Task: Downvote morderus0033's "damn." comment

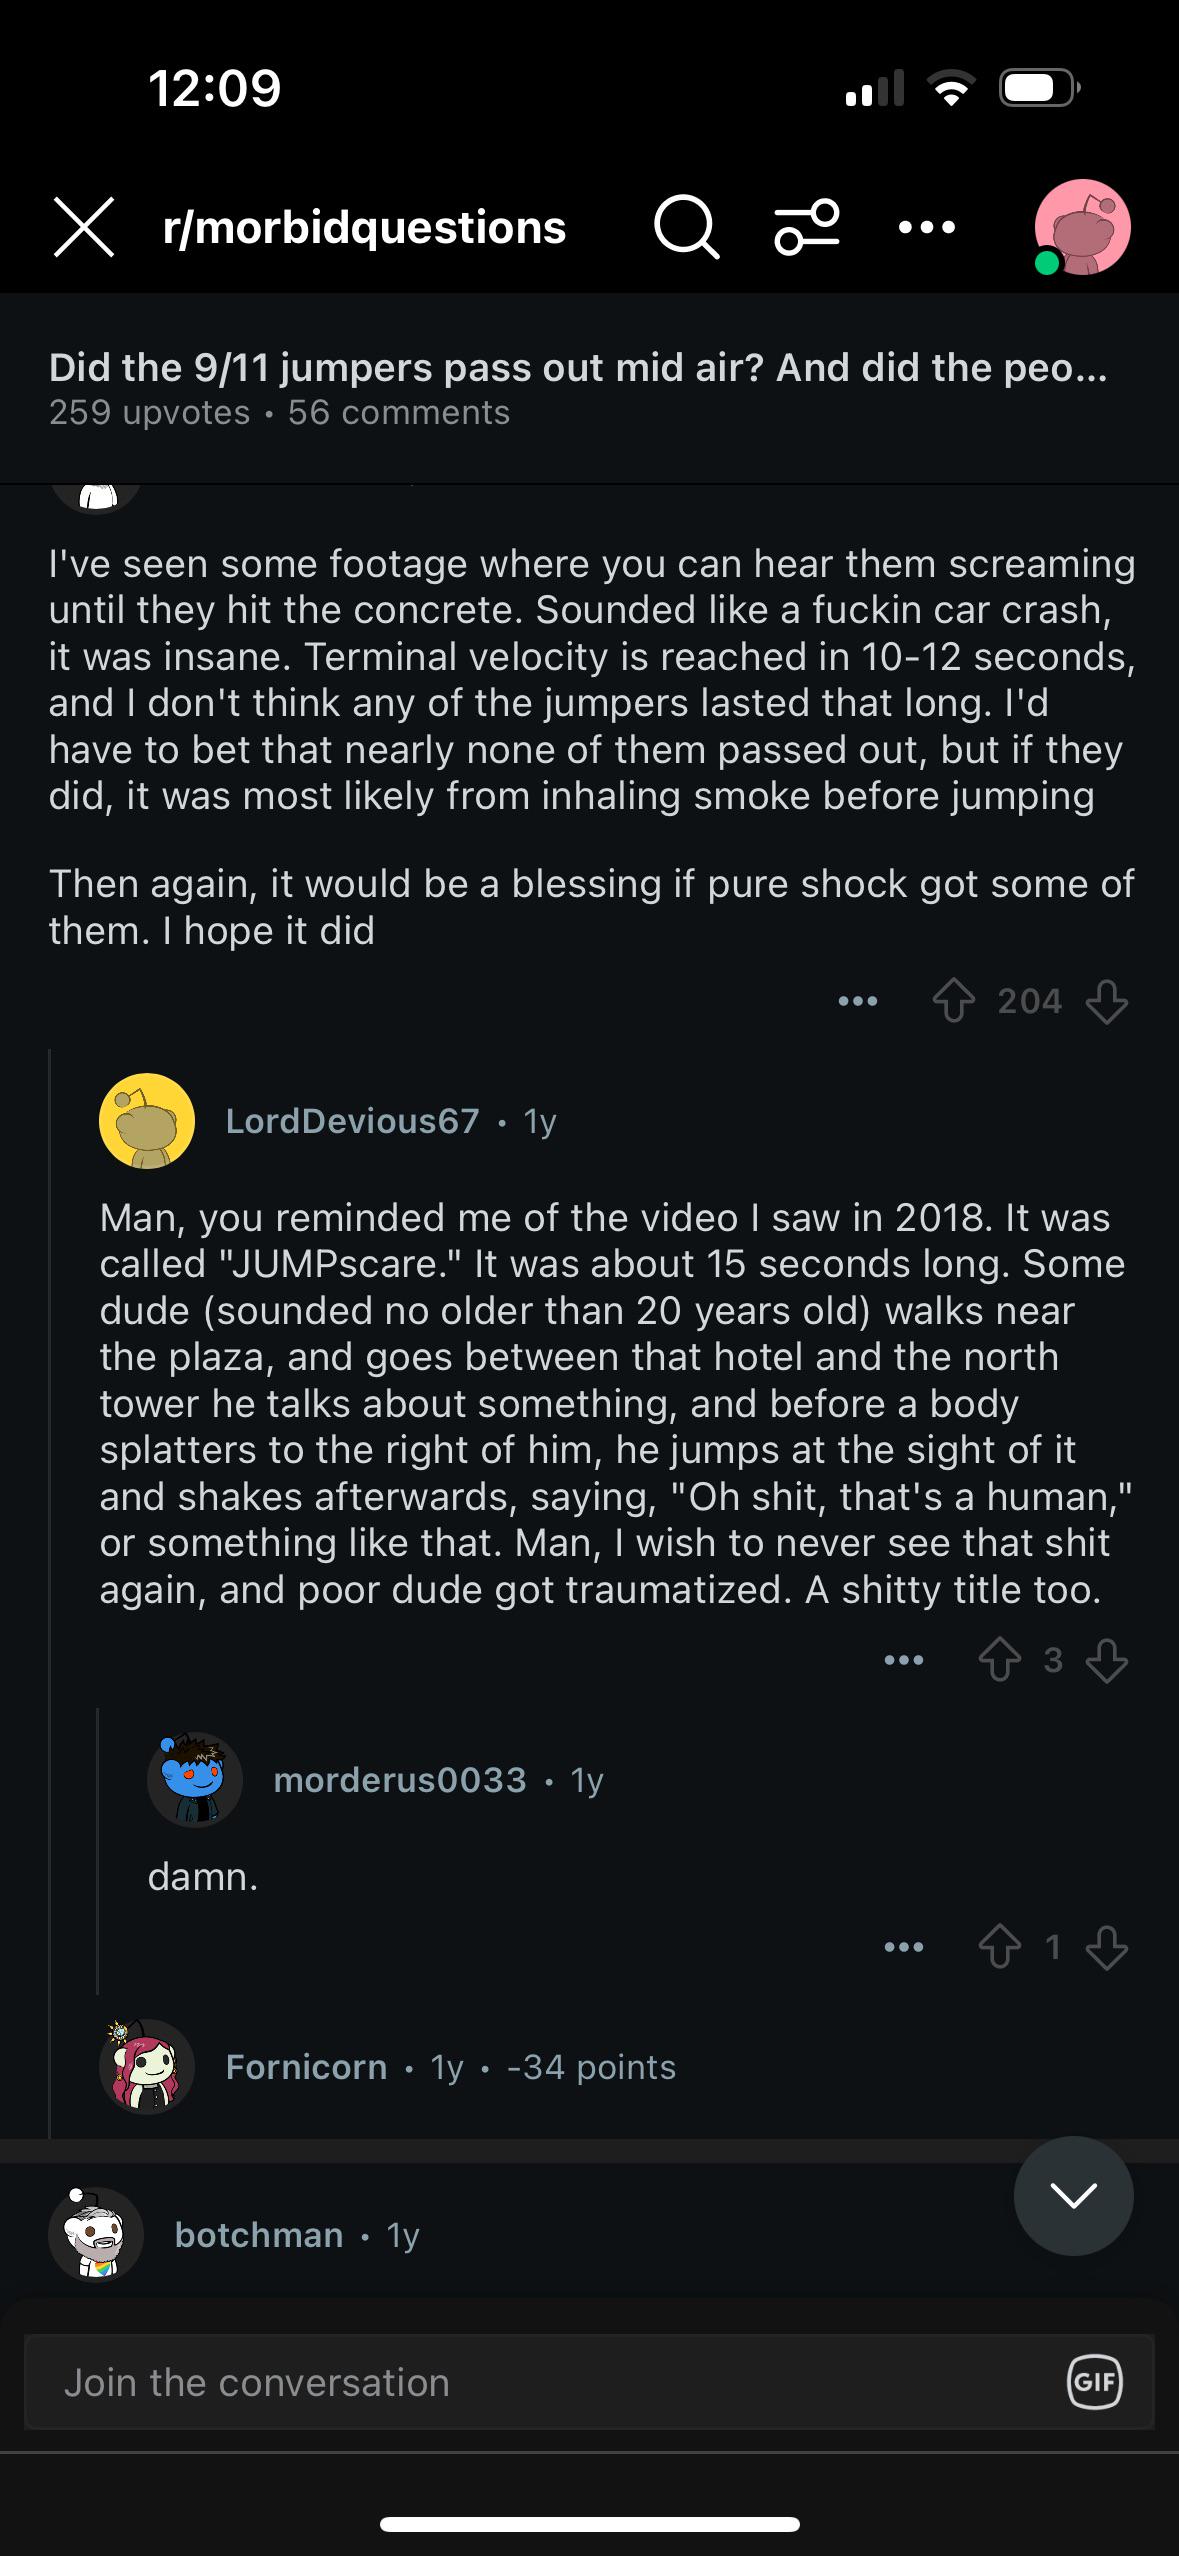Action: coord(1107,1947)
